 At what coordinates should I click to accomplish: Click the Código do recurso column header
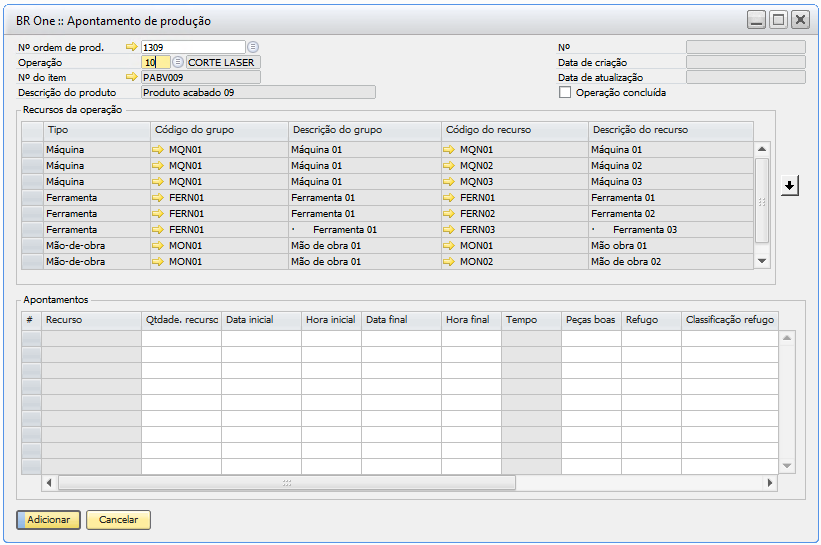pos(515,130)
